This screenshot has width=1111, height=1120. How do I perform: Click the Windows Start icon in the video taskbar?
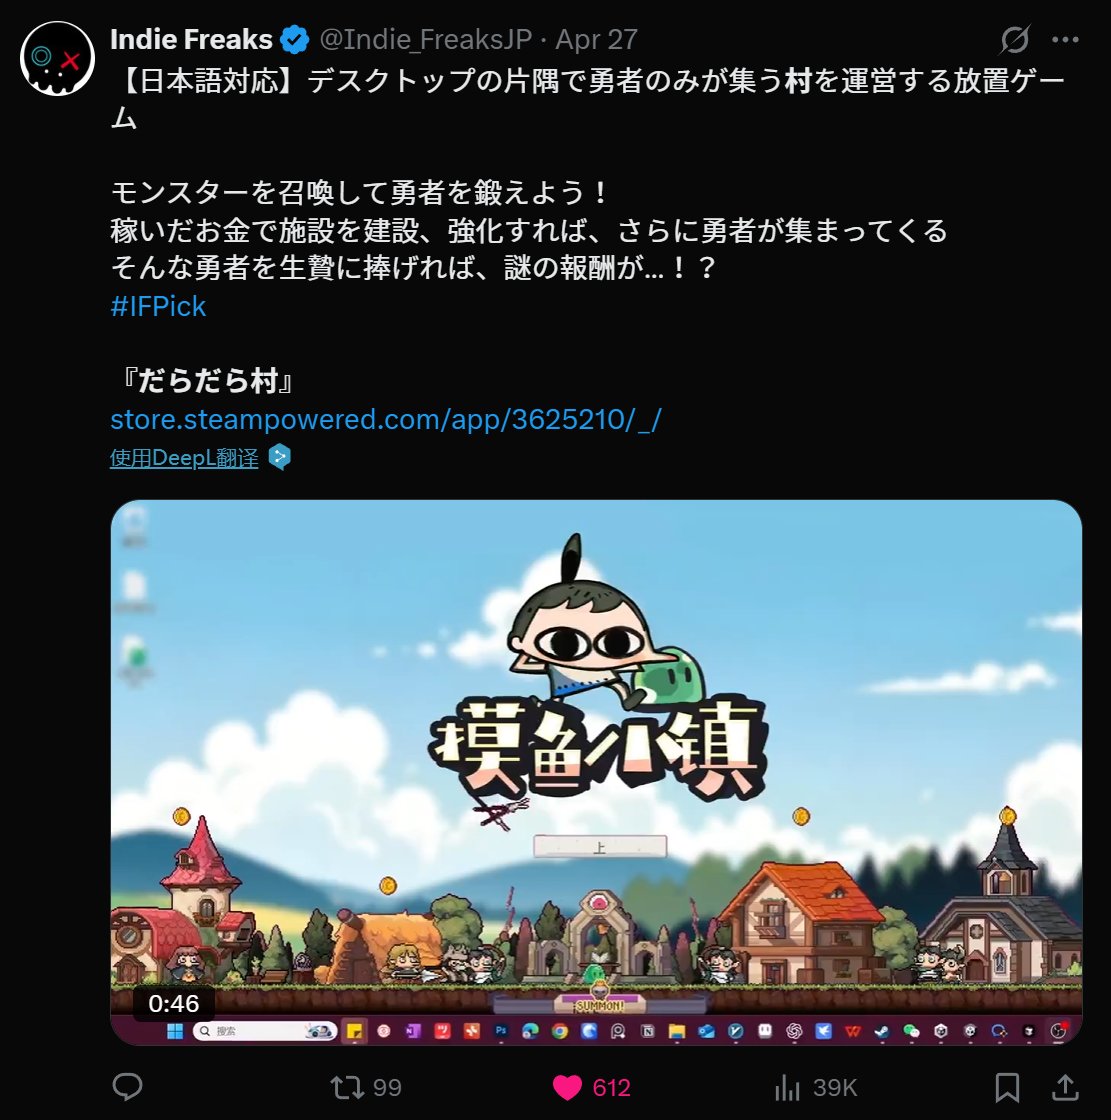(x=174, y=1031)
